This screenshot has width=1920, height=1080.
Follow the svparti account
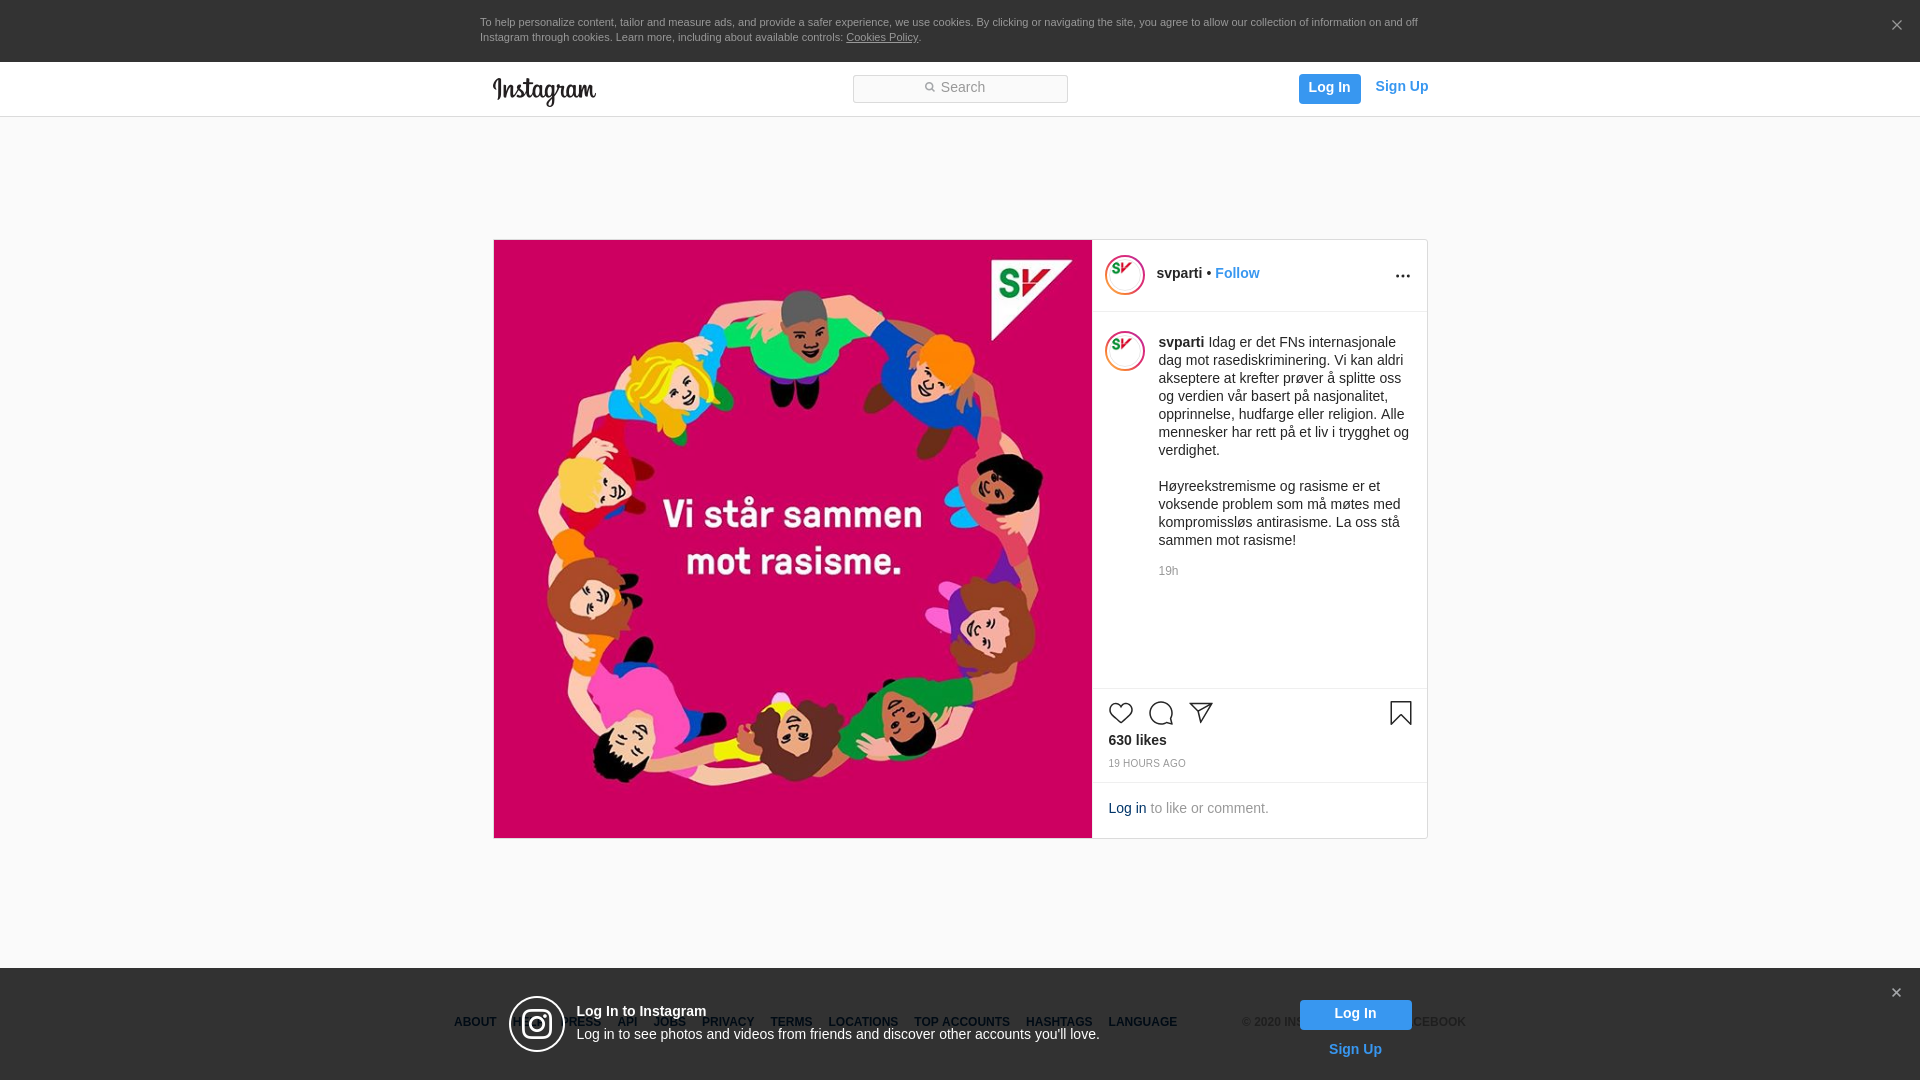pyautogui.click(x=1237, y=273)
